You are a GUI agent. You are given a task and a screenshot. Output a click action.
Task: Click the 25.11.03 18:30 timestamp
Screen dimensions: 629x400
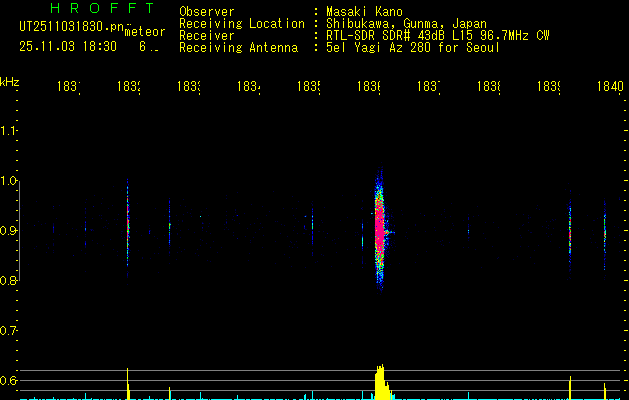coord(67,46)
